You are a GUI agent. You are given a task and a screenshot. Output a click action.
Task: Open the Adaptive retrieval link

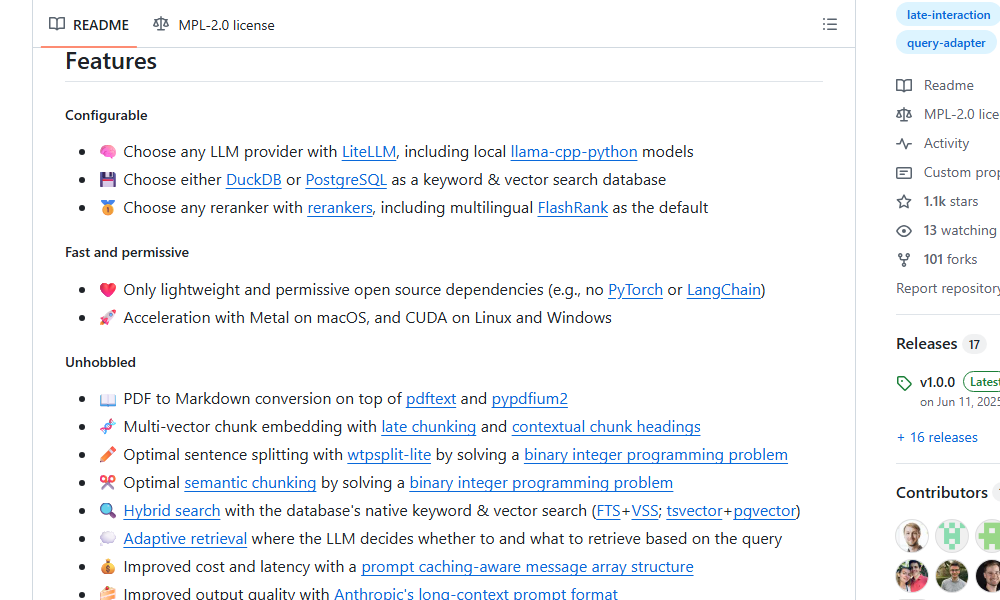(x=185, y=539)
